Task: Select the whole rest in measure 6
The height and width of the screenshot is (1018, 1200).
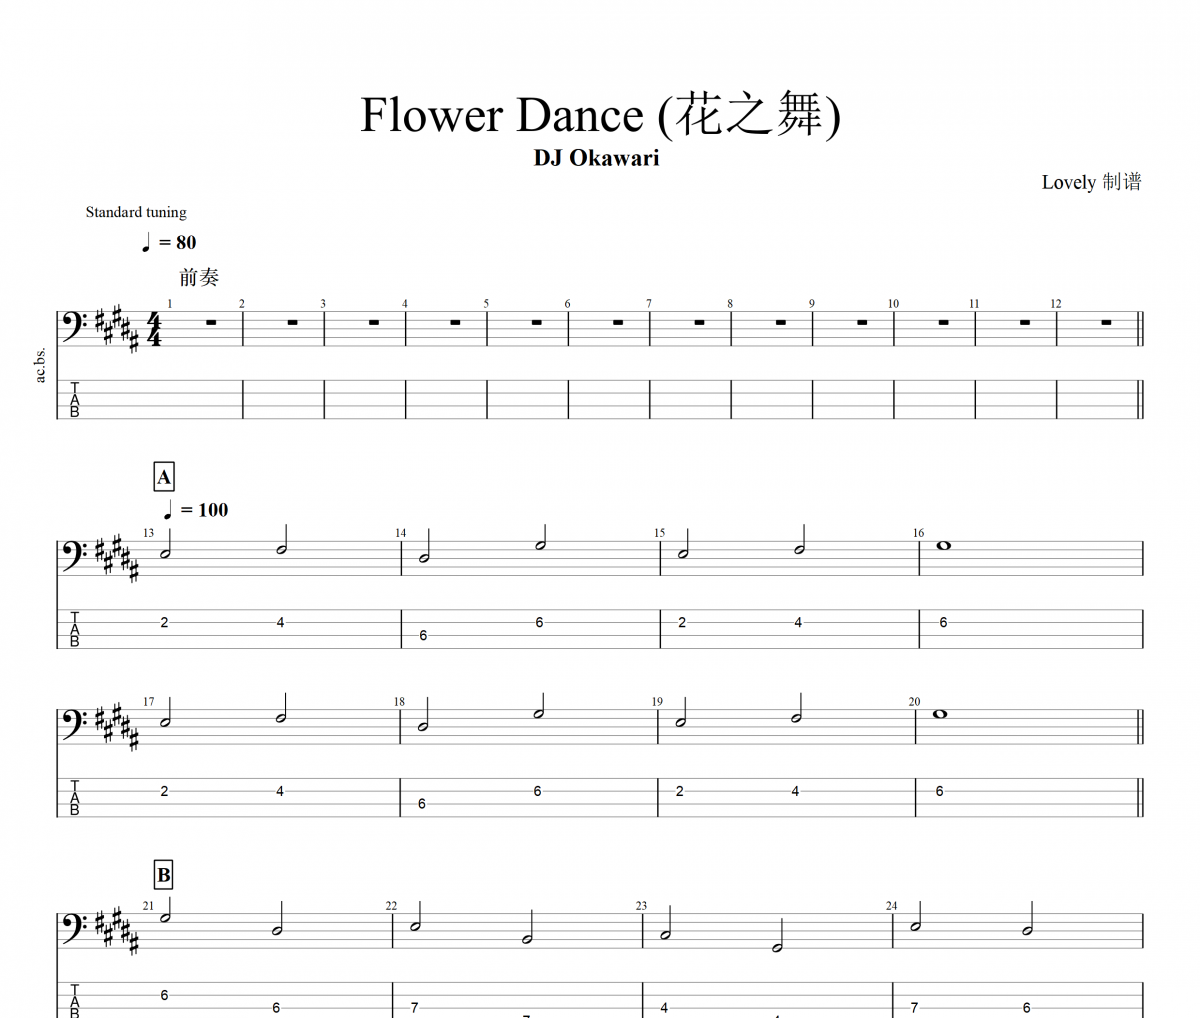Action: tap(617, 322)
